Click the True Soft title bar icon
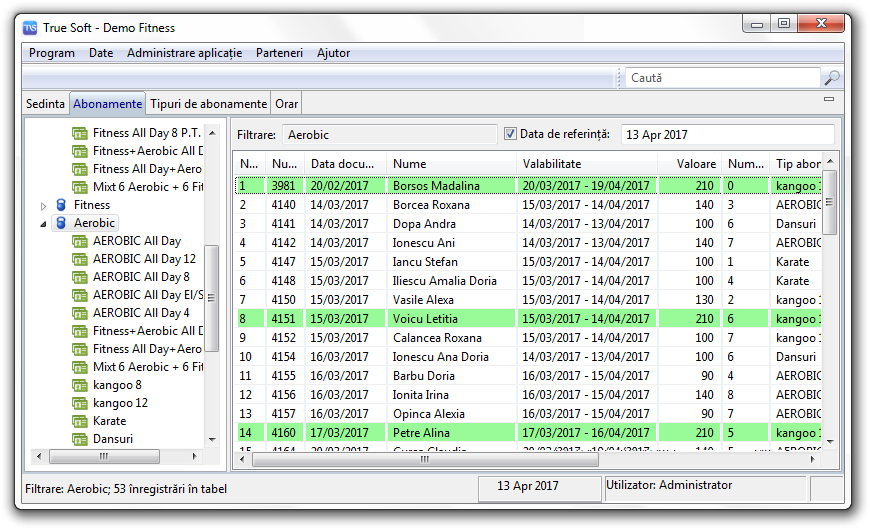Screen dimensions: 870x530 point(31,27)
